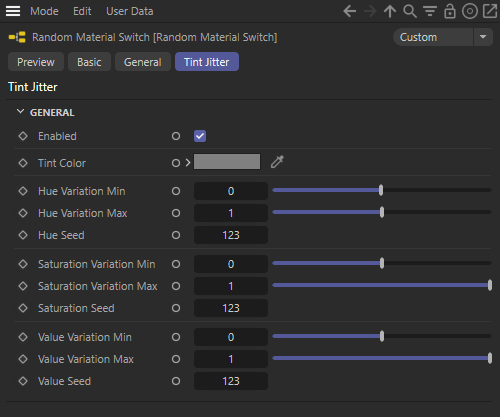The height and width of the screenshot is (417, 500).
Task: Open the search magnifier icon
Action: (410, 11)
